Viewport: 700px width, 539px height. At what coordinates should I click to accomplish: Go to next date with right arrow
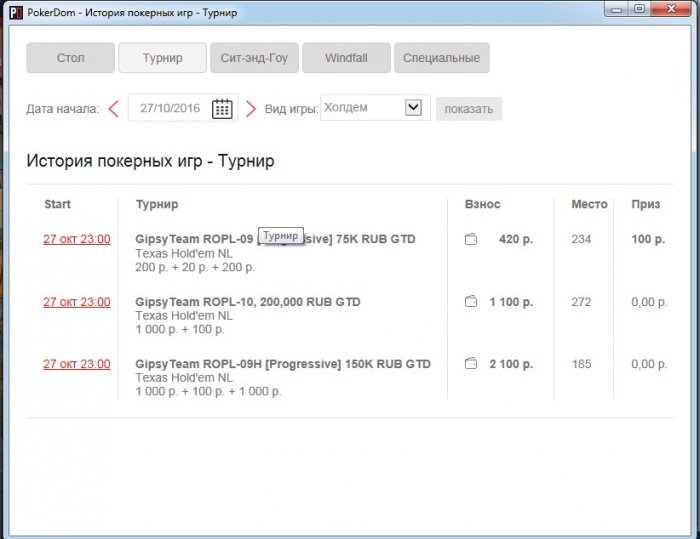point(251,109)
